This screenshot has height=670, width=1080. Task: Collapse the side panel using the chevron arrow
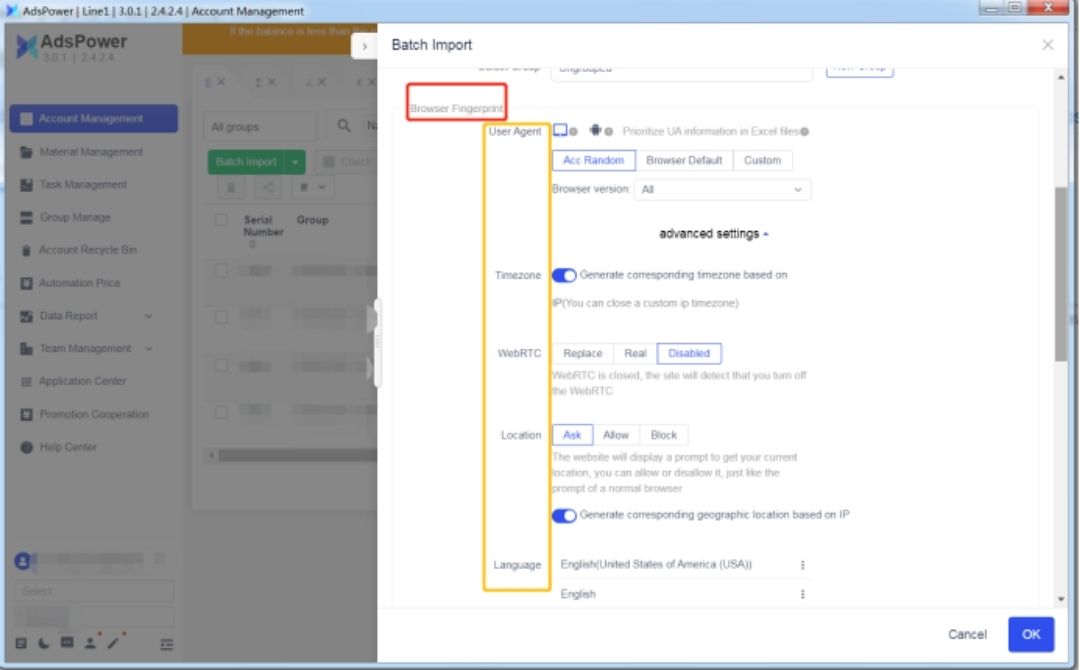[x=364, y=47]
